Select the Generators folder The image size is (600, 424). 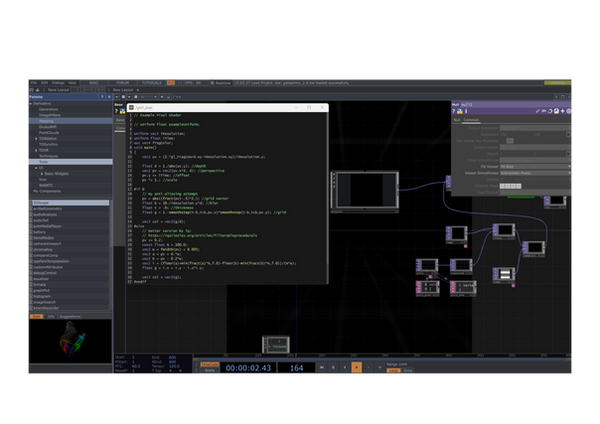48,109
